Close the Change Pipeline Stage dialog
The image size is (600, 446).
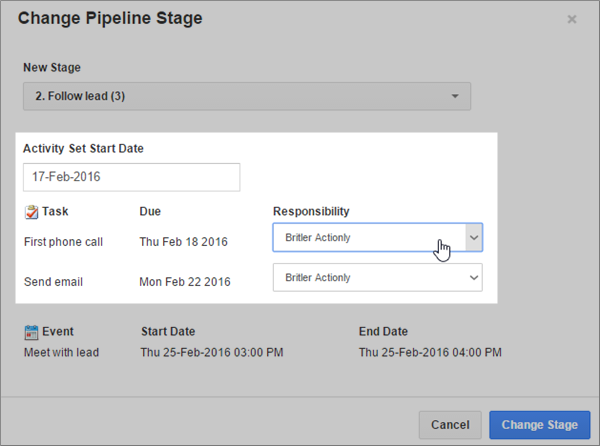(x=572, y=19)
